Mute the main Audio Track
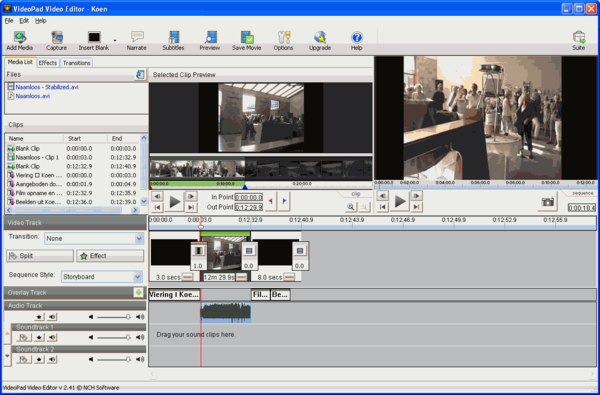 point(52,317)
